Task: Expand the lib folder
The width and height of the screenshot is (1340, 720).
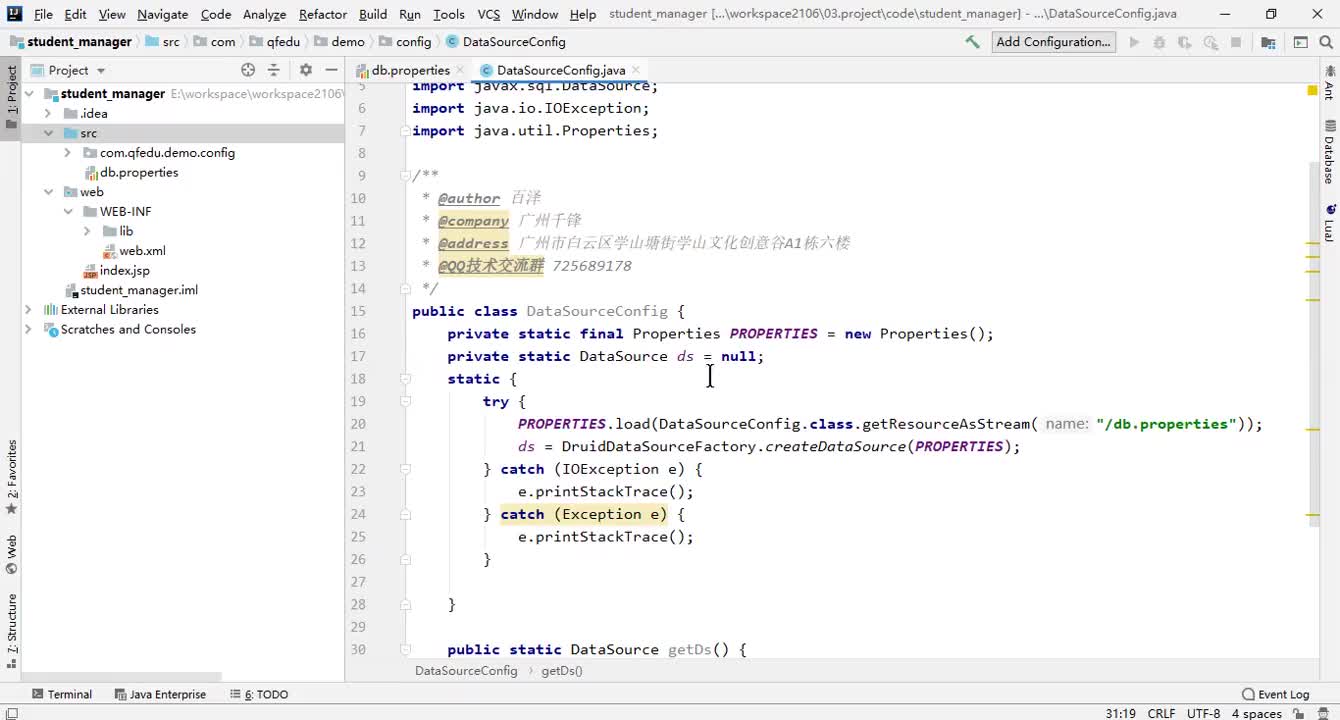Action: tap(87, 231)
